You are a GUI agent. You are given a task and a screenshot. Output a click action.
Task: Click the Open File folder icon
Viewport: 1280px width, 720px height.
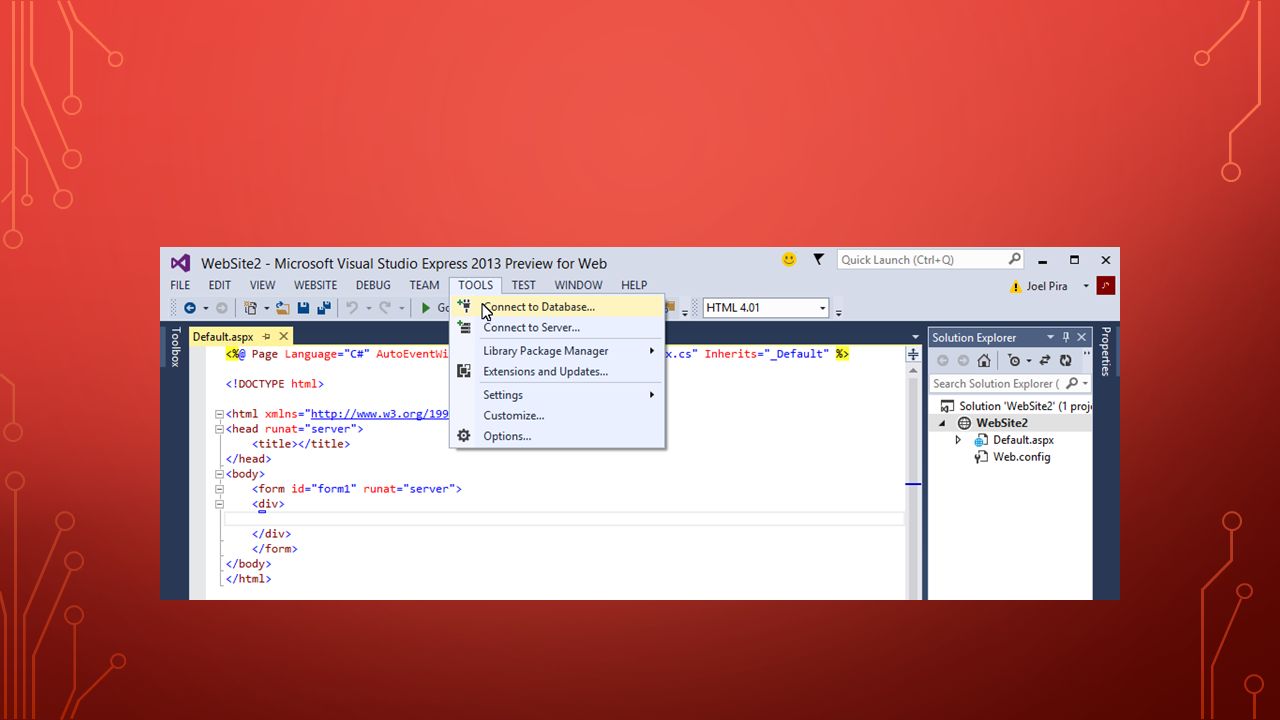tap(283, 308)
